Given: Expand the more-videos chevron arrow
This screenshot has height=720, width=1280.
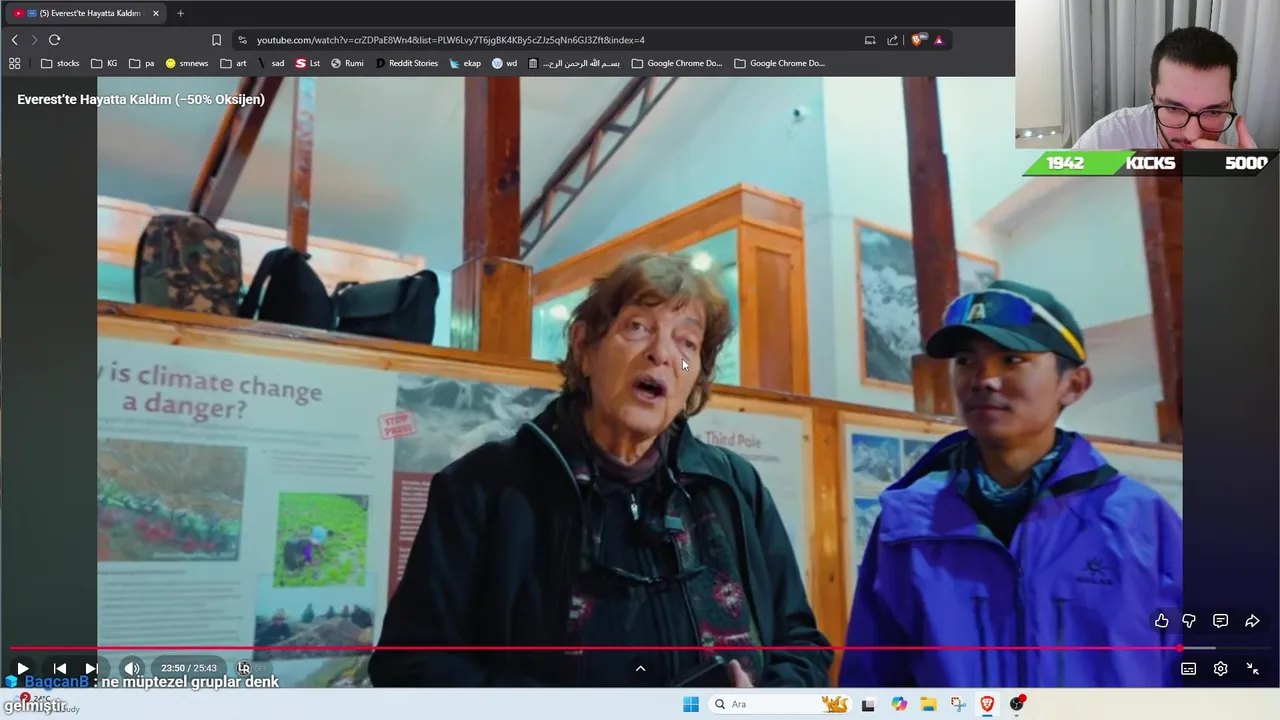Looking at the screenshot, I should coord(640,668).
